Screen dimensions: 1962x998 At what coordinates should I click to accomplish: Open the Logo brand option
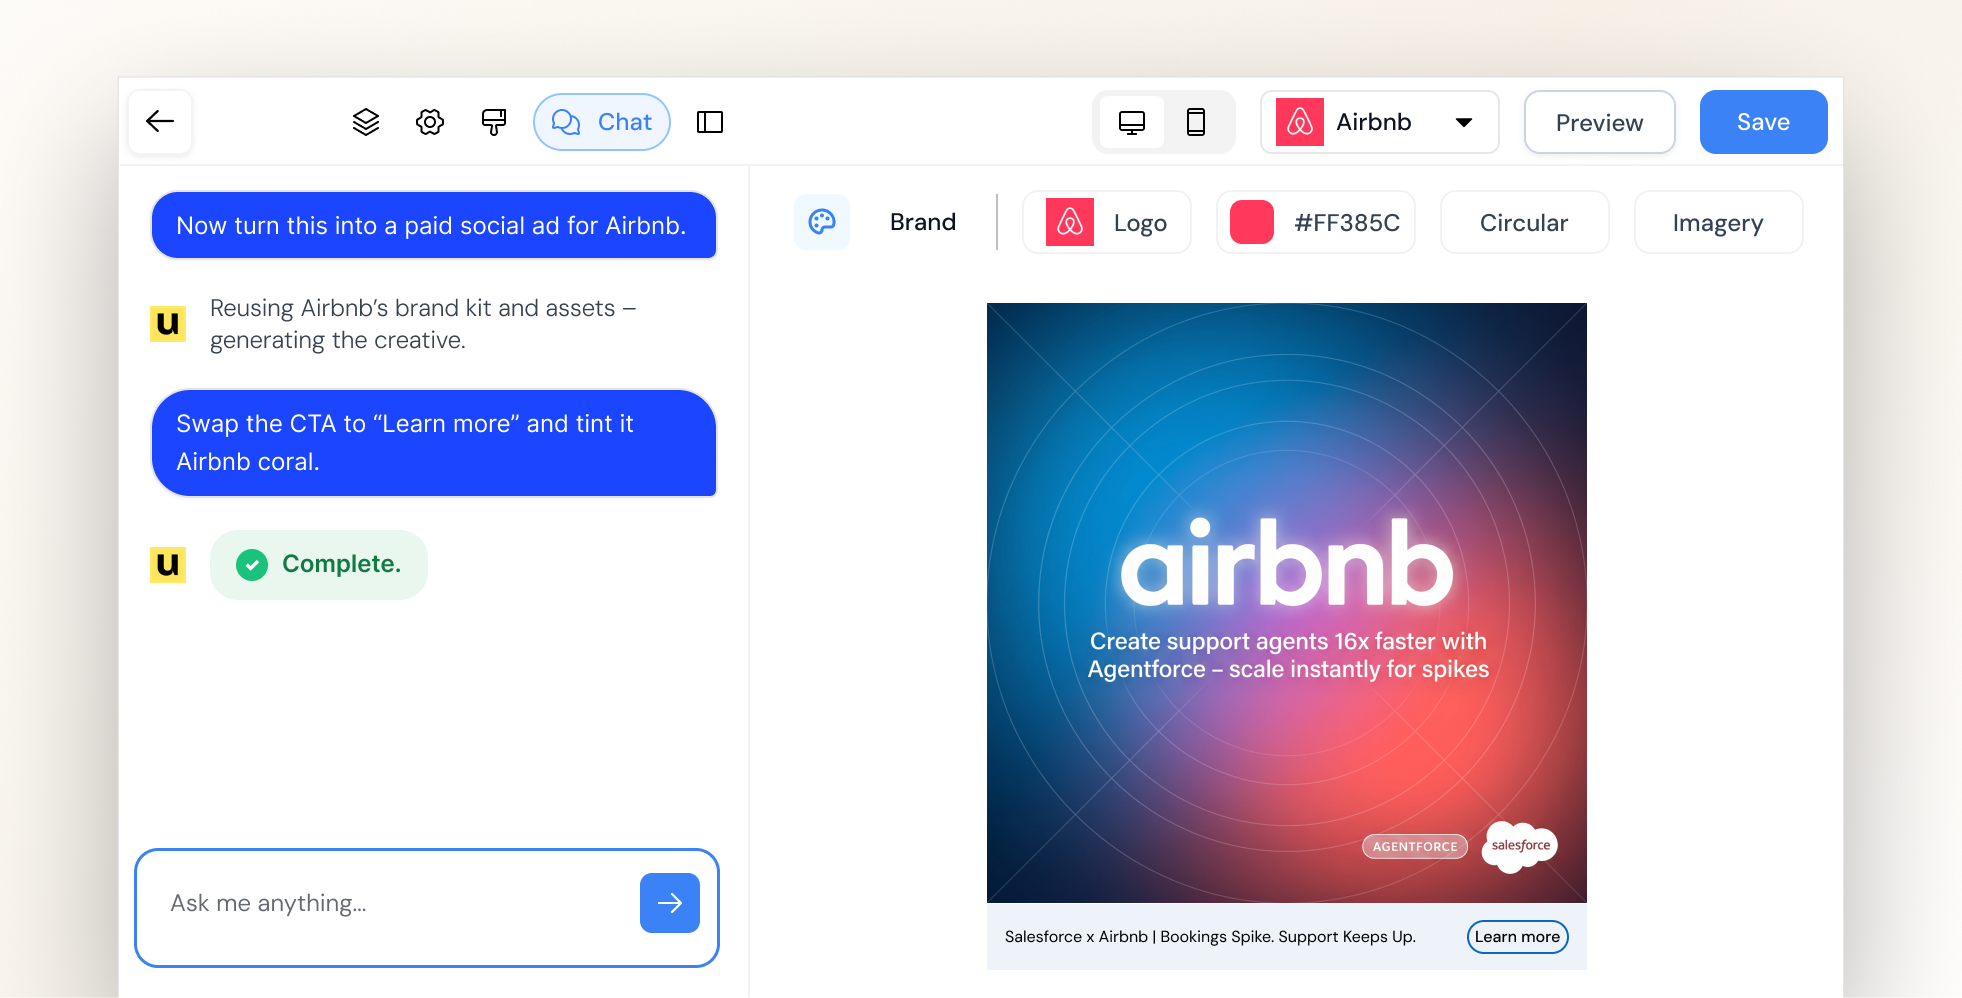pos(1107,222)
